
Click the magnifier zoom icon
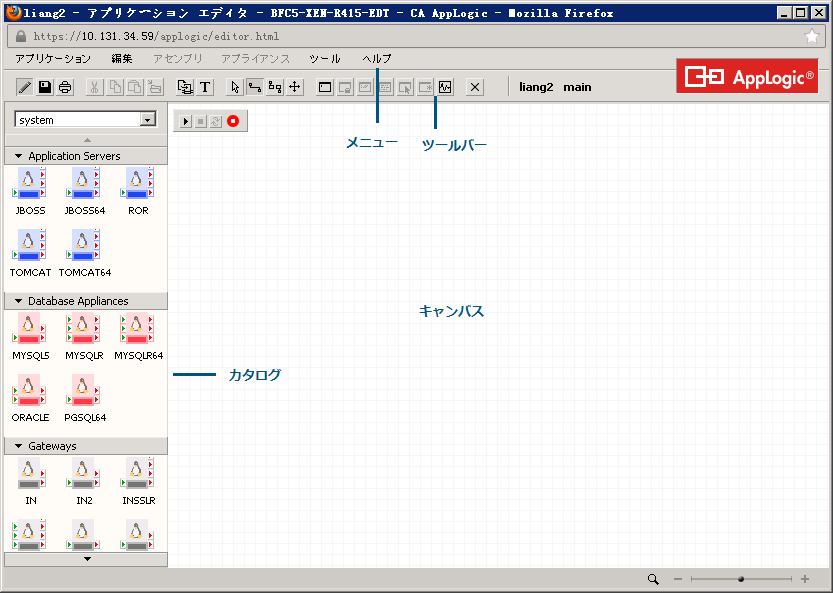click(x=653, y=579)
